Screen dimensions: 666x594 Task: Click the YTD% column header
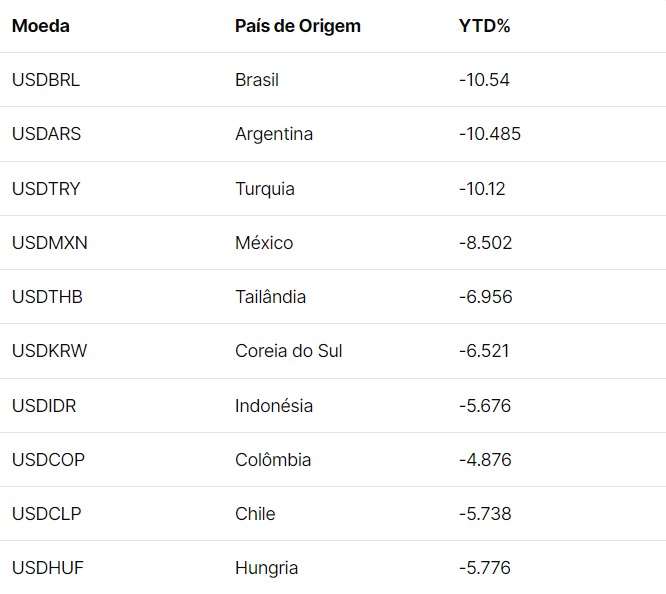click(x=484, y=26)
